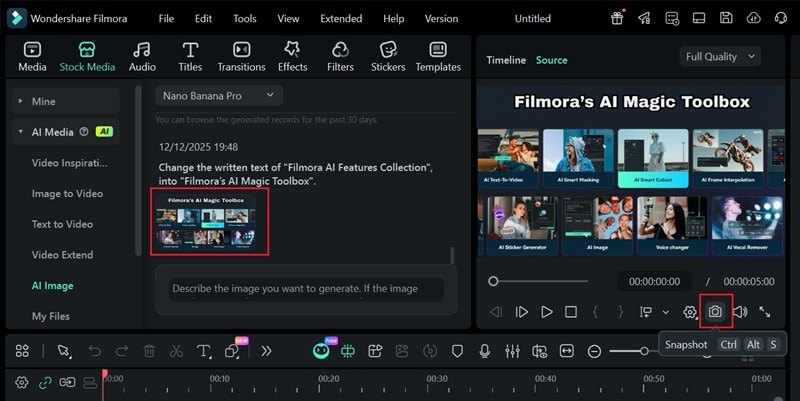Image resolution: width=800 pixels, height=401 pixels.
Task: Click the gift box icon
Action: point(617,18)
